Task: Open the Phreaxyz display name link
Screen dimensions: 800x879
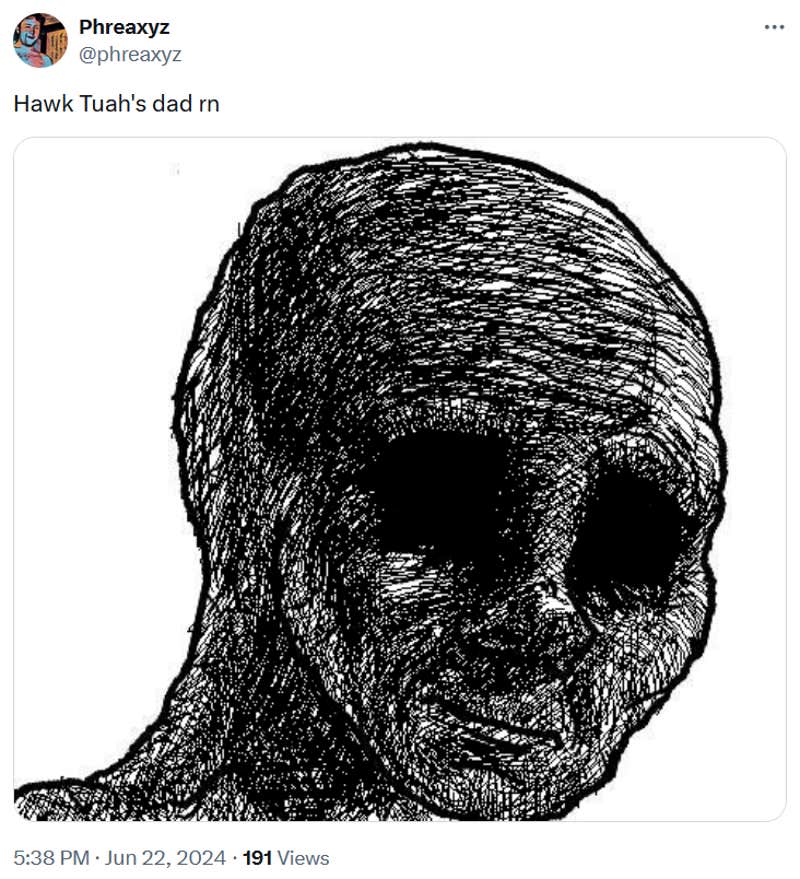Action: (124, 26)
